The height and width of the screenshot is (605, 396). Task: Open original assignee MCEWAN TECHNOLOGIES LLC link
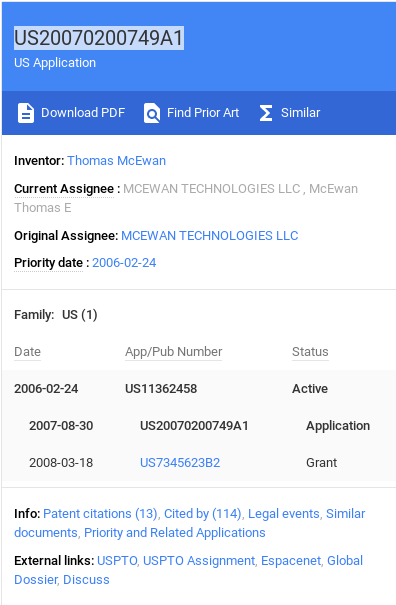[210, 235]
